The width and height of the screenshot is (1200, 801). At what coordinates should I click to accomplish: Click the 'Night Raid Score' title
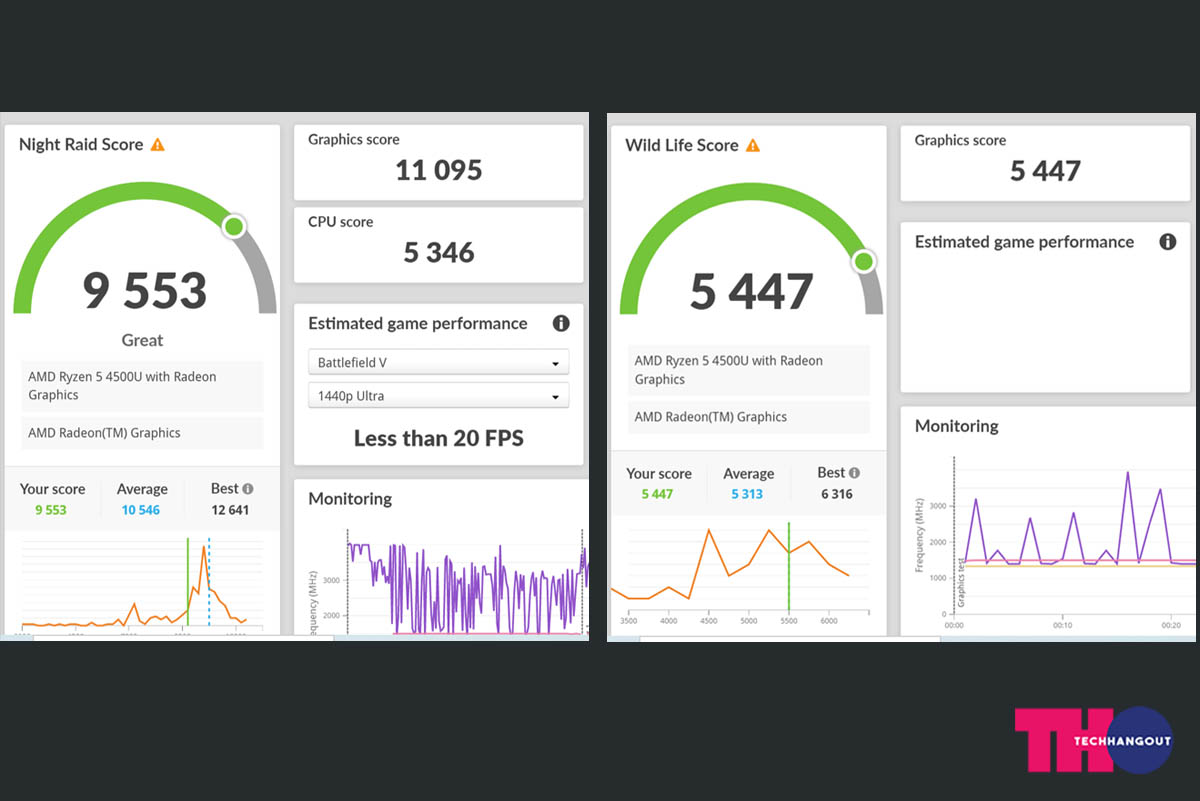(81, 144)
